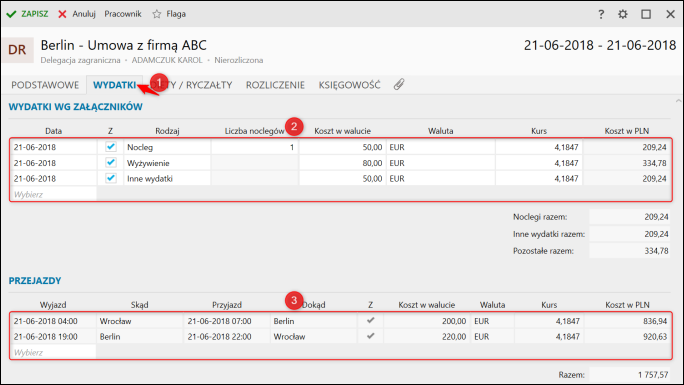
Task: Open the DIETY / RYCZAŁTY tab
Action: click(x=191, y=85)
